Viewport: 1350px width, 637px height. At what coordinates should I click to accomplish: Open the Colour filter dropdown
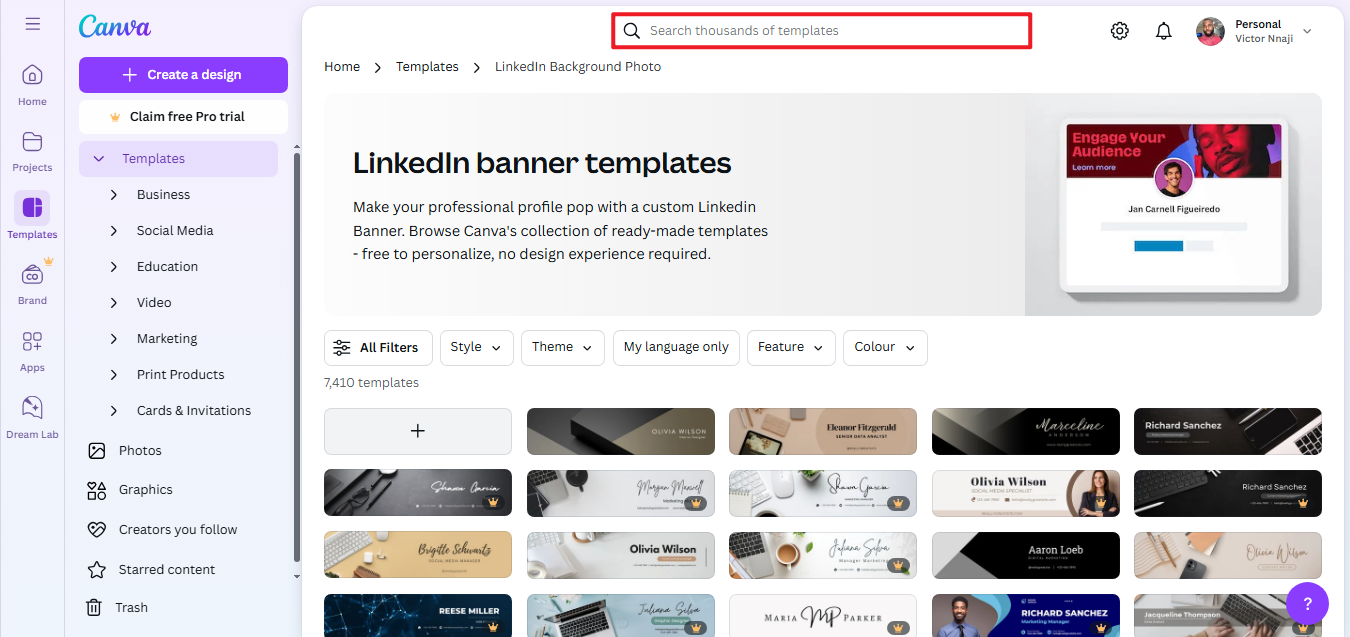point(884,347)
